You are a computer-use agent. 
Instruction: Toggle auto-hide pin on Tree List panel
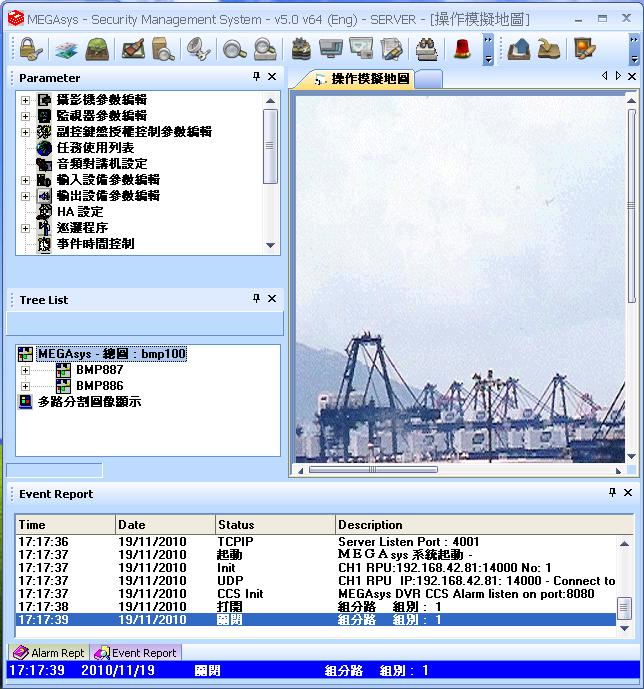coord(256,299)
